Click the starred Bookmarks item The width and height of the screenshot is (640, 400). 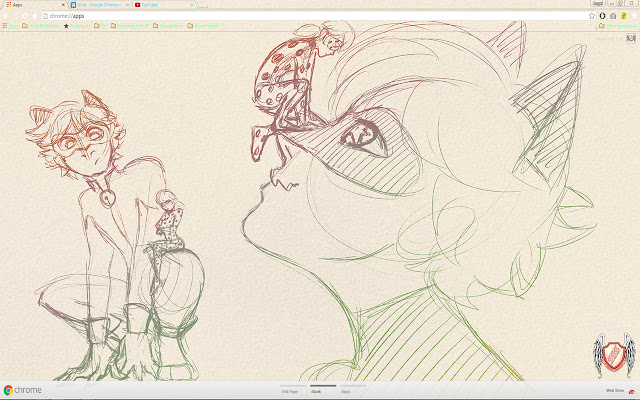[77, 26]
